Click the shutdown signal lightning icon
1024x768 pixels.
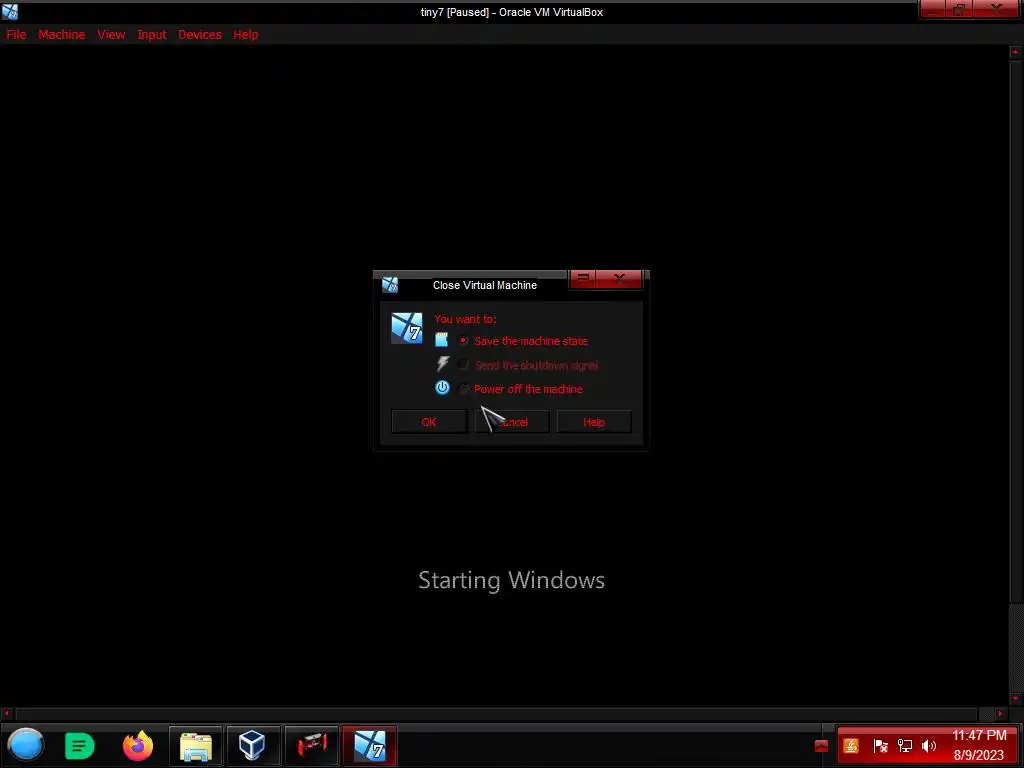click(x=443, y=364)
